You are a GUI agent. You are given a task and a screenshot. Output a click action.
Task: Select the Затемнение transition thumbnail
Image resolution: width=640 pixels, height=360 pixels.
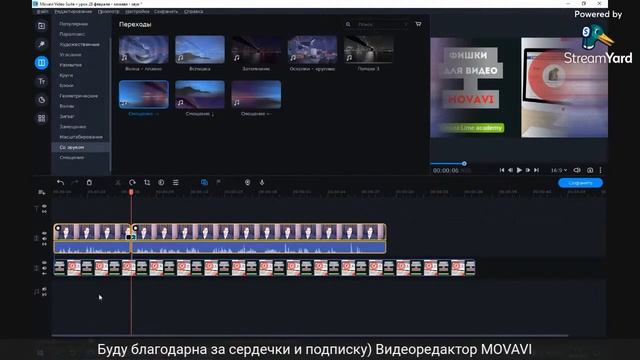click(256, 49)
